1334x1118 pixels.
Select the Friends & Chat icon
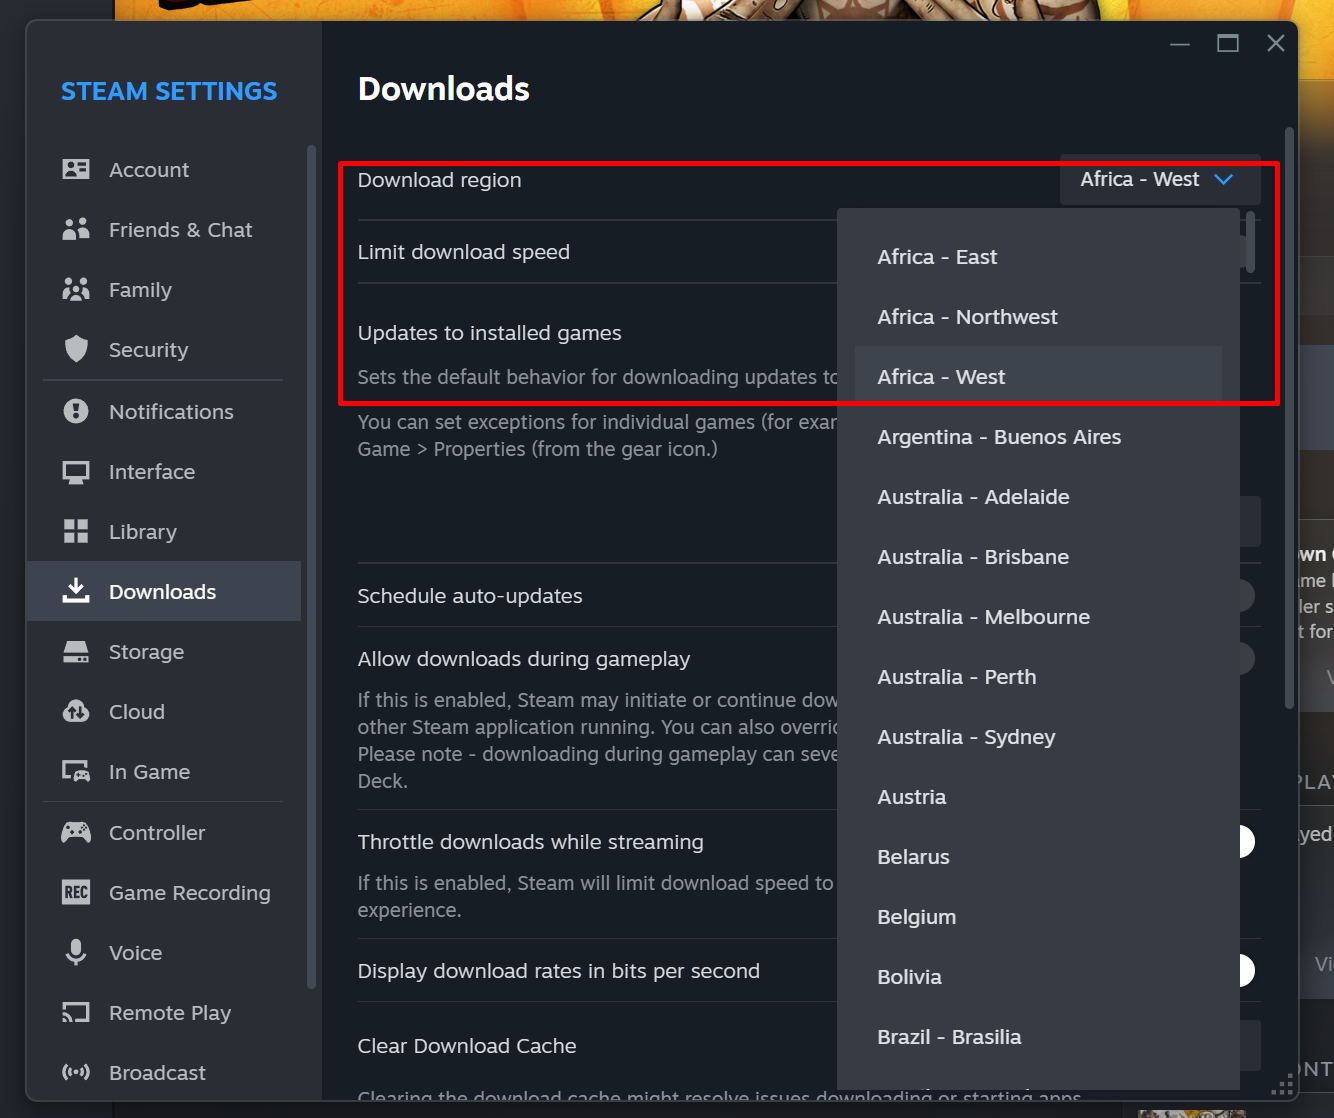point(76,229)
